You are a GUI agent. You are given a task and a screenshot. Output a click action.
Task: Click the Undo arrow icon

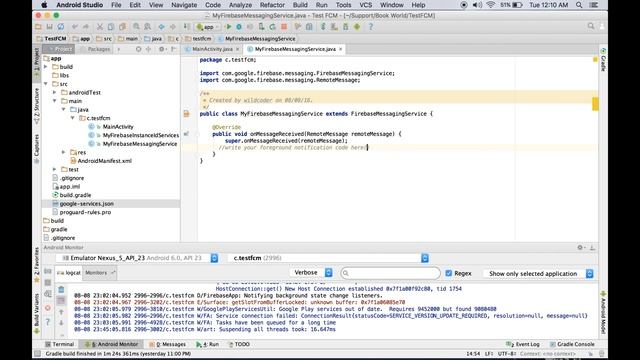[x=75, y=27]
